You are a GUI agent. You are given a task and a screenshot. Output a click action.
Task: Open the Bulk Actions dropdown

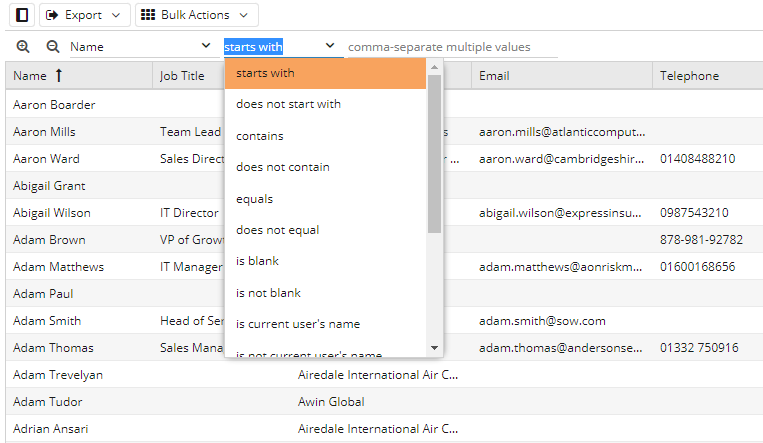pos(196,15)
